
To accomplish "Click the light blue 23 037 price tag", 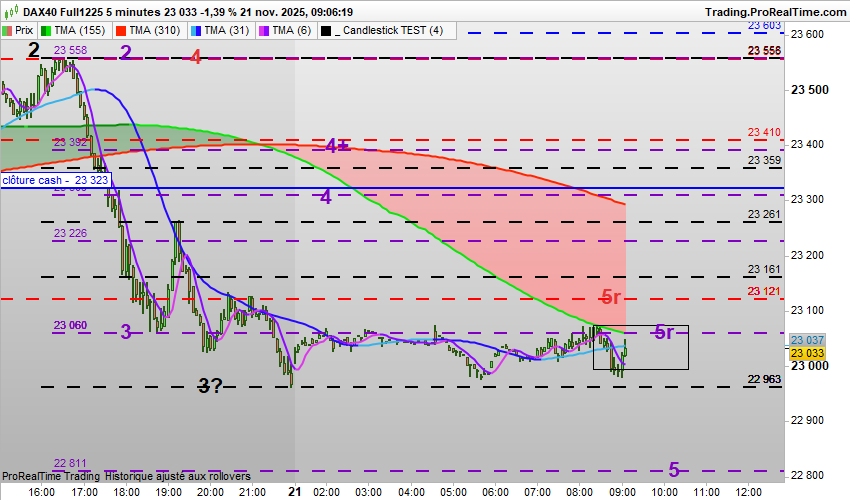I will (807, 340).
